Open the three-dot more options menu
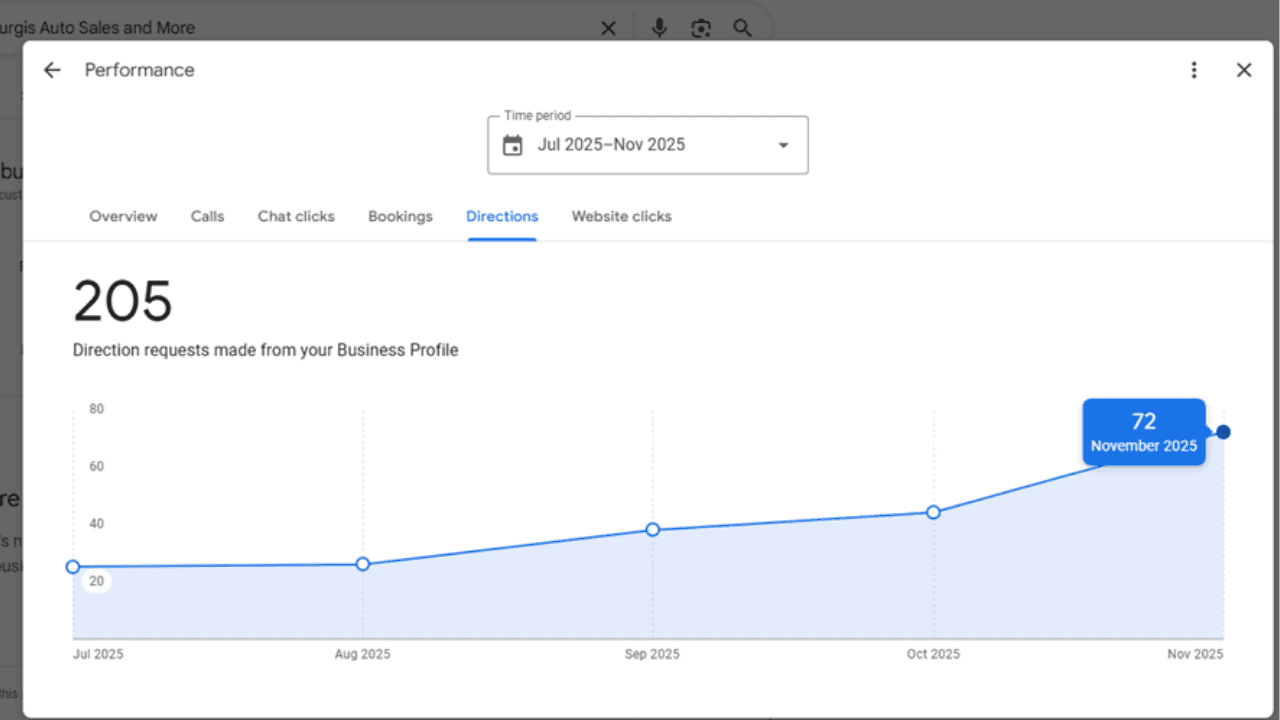This screenshot has width=1280, height=720. coord(1193,70)
